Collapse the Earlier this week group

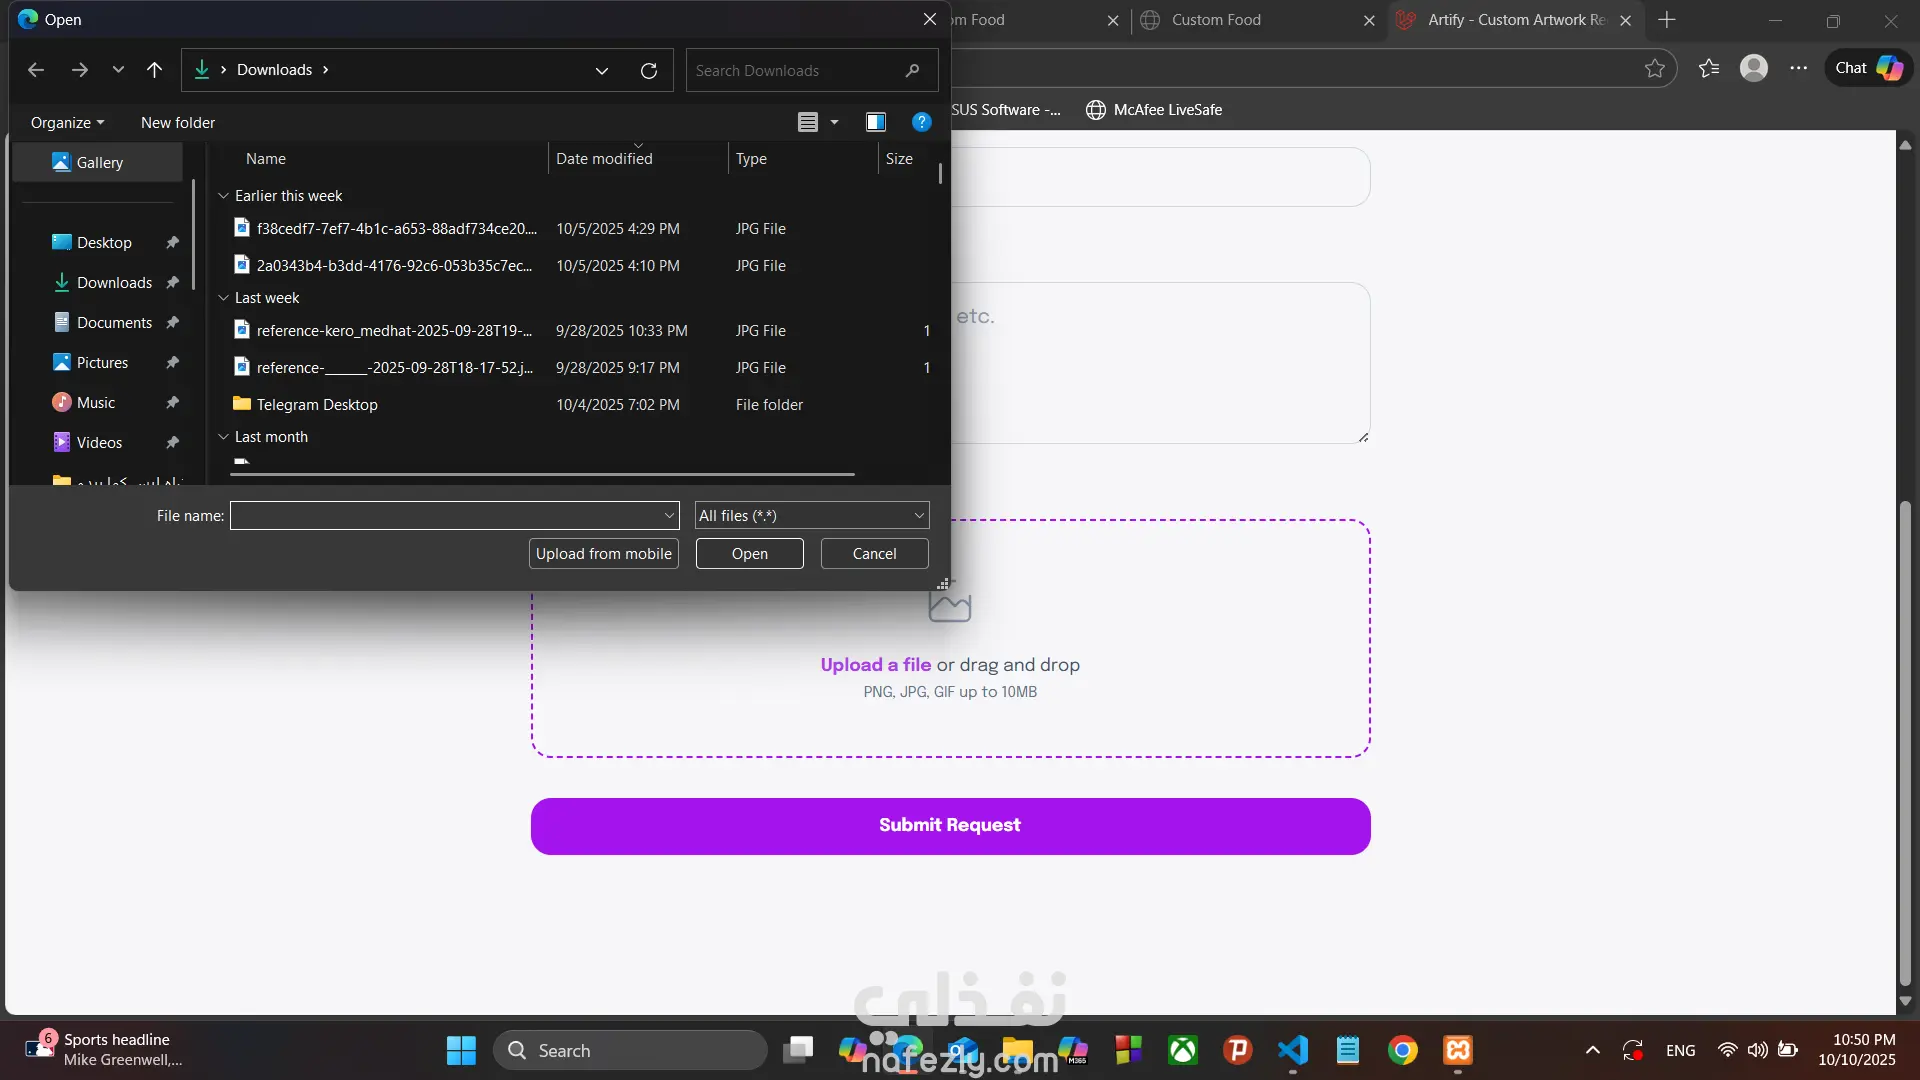coord(223,196)
